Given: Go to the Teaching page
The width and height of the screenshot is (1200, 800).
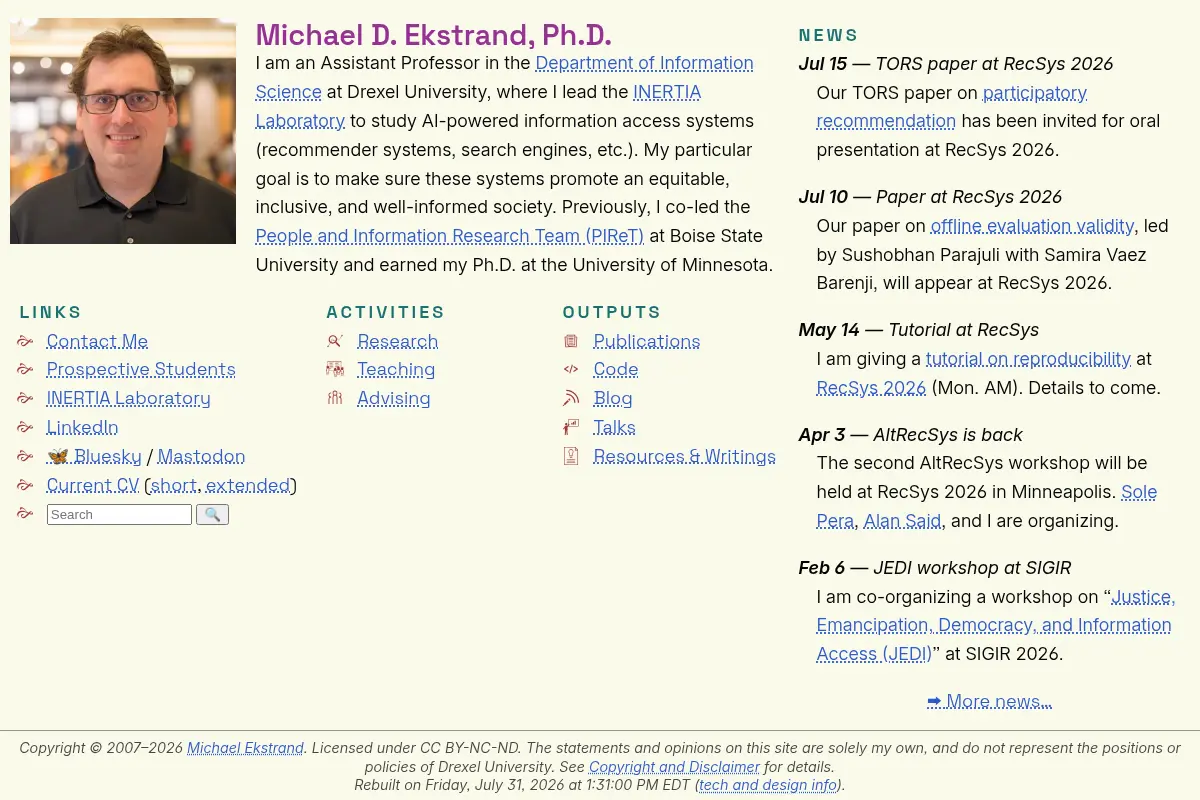Looking at the screenshot, I should (x=396, y=369).
